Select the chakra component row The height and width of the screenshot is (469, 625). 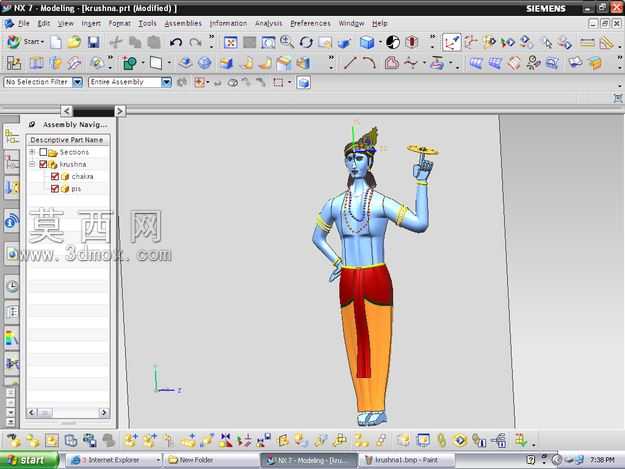pyautogui.click(x=68, y=176)
